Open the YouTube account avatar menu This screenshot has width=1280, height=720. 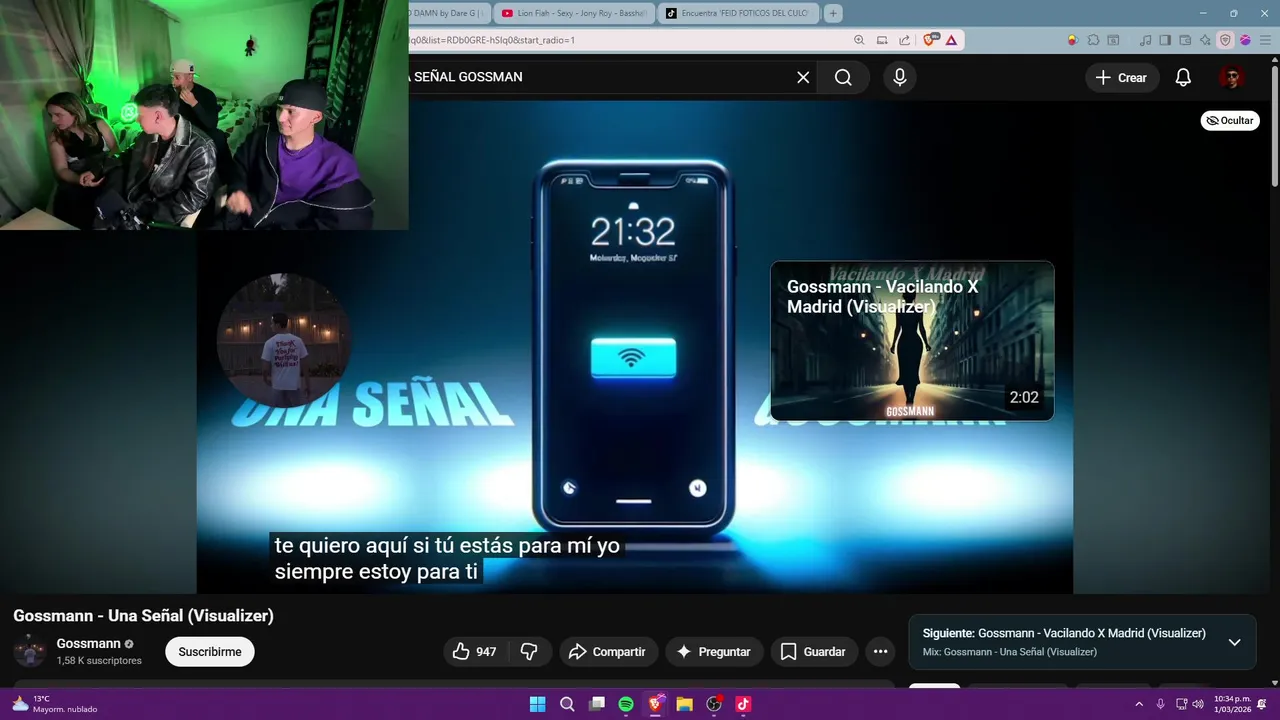coord(1231,77)
